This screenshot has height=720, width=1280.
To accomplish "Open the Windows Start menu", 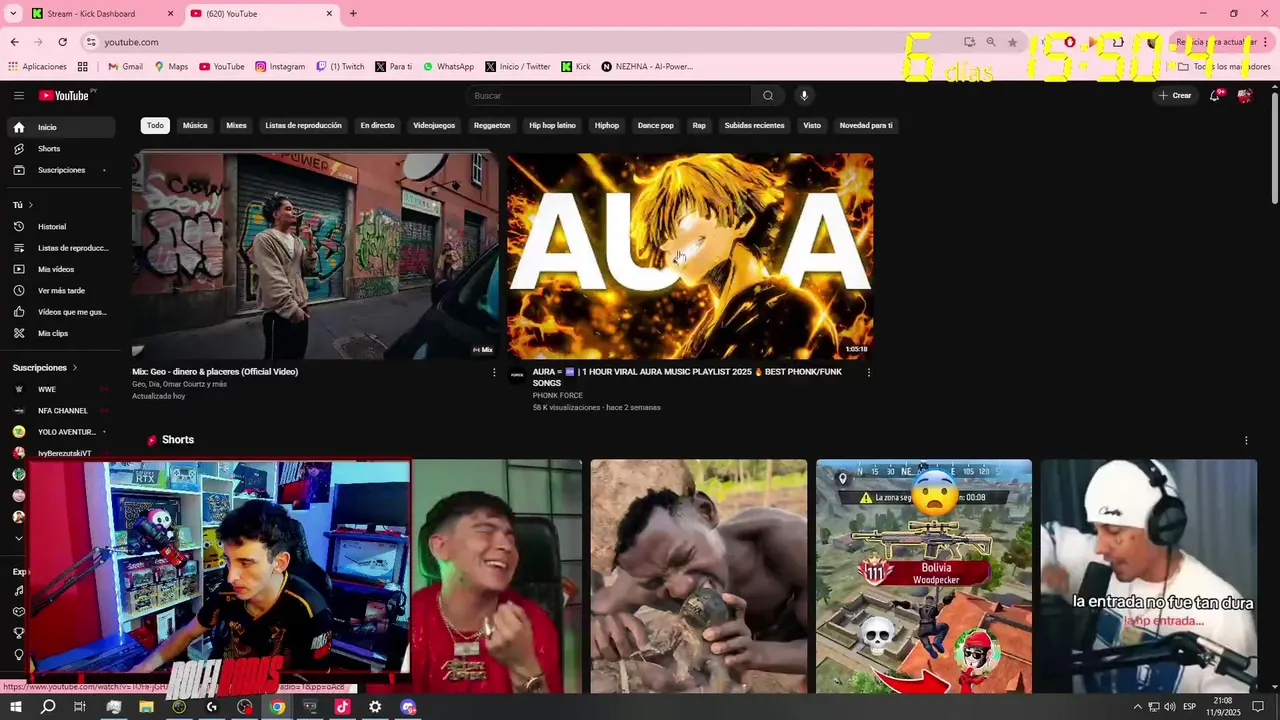I will click(x=15, y=707).
